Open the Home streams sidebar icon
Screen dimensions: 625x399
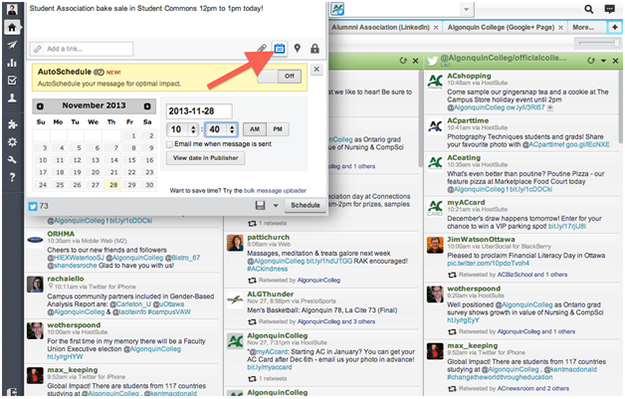(12, 27)
